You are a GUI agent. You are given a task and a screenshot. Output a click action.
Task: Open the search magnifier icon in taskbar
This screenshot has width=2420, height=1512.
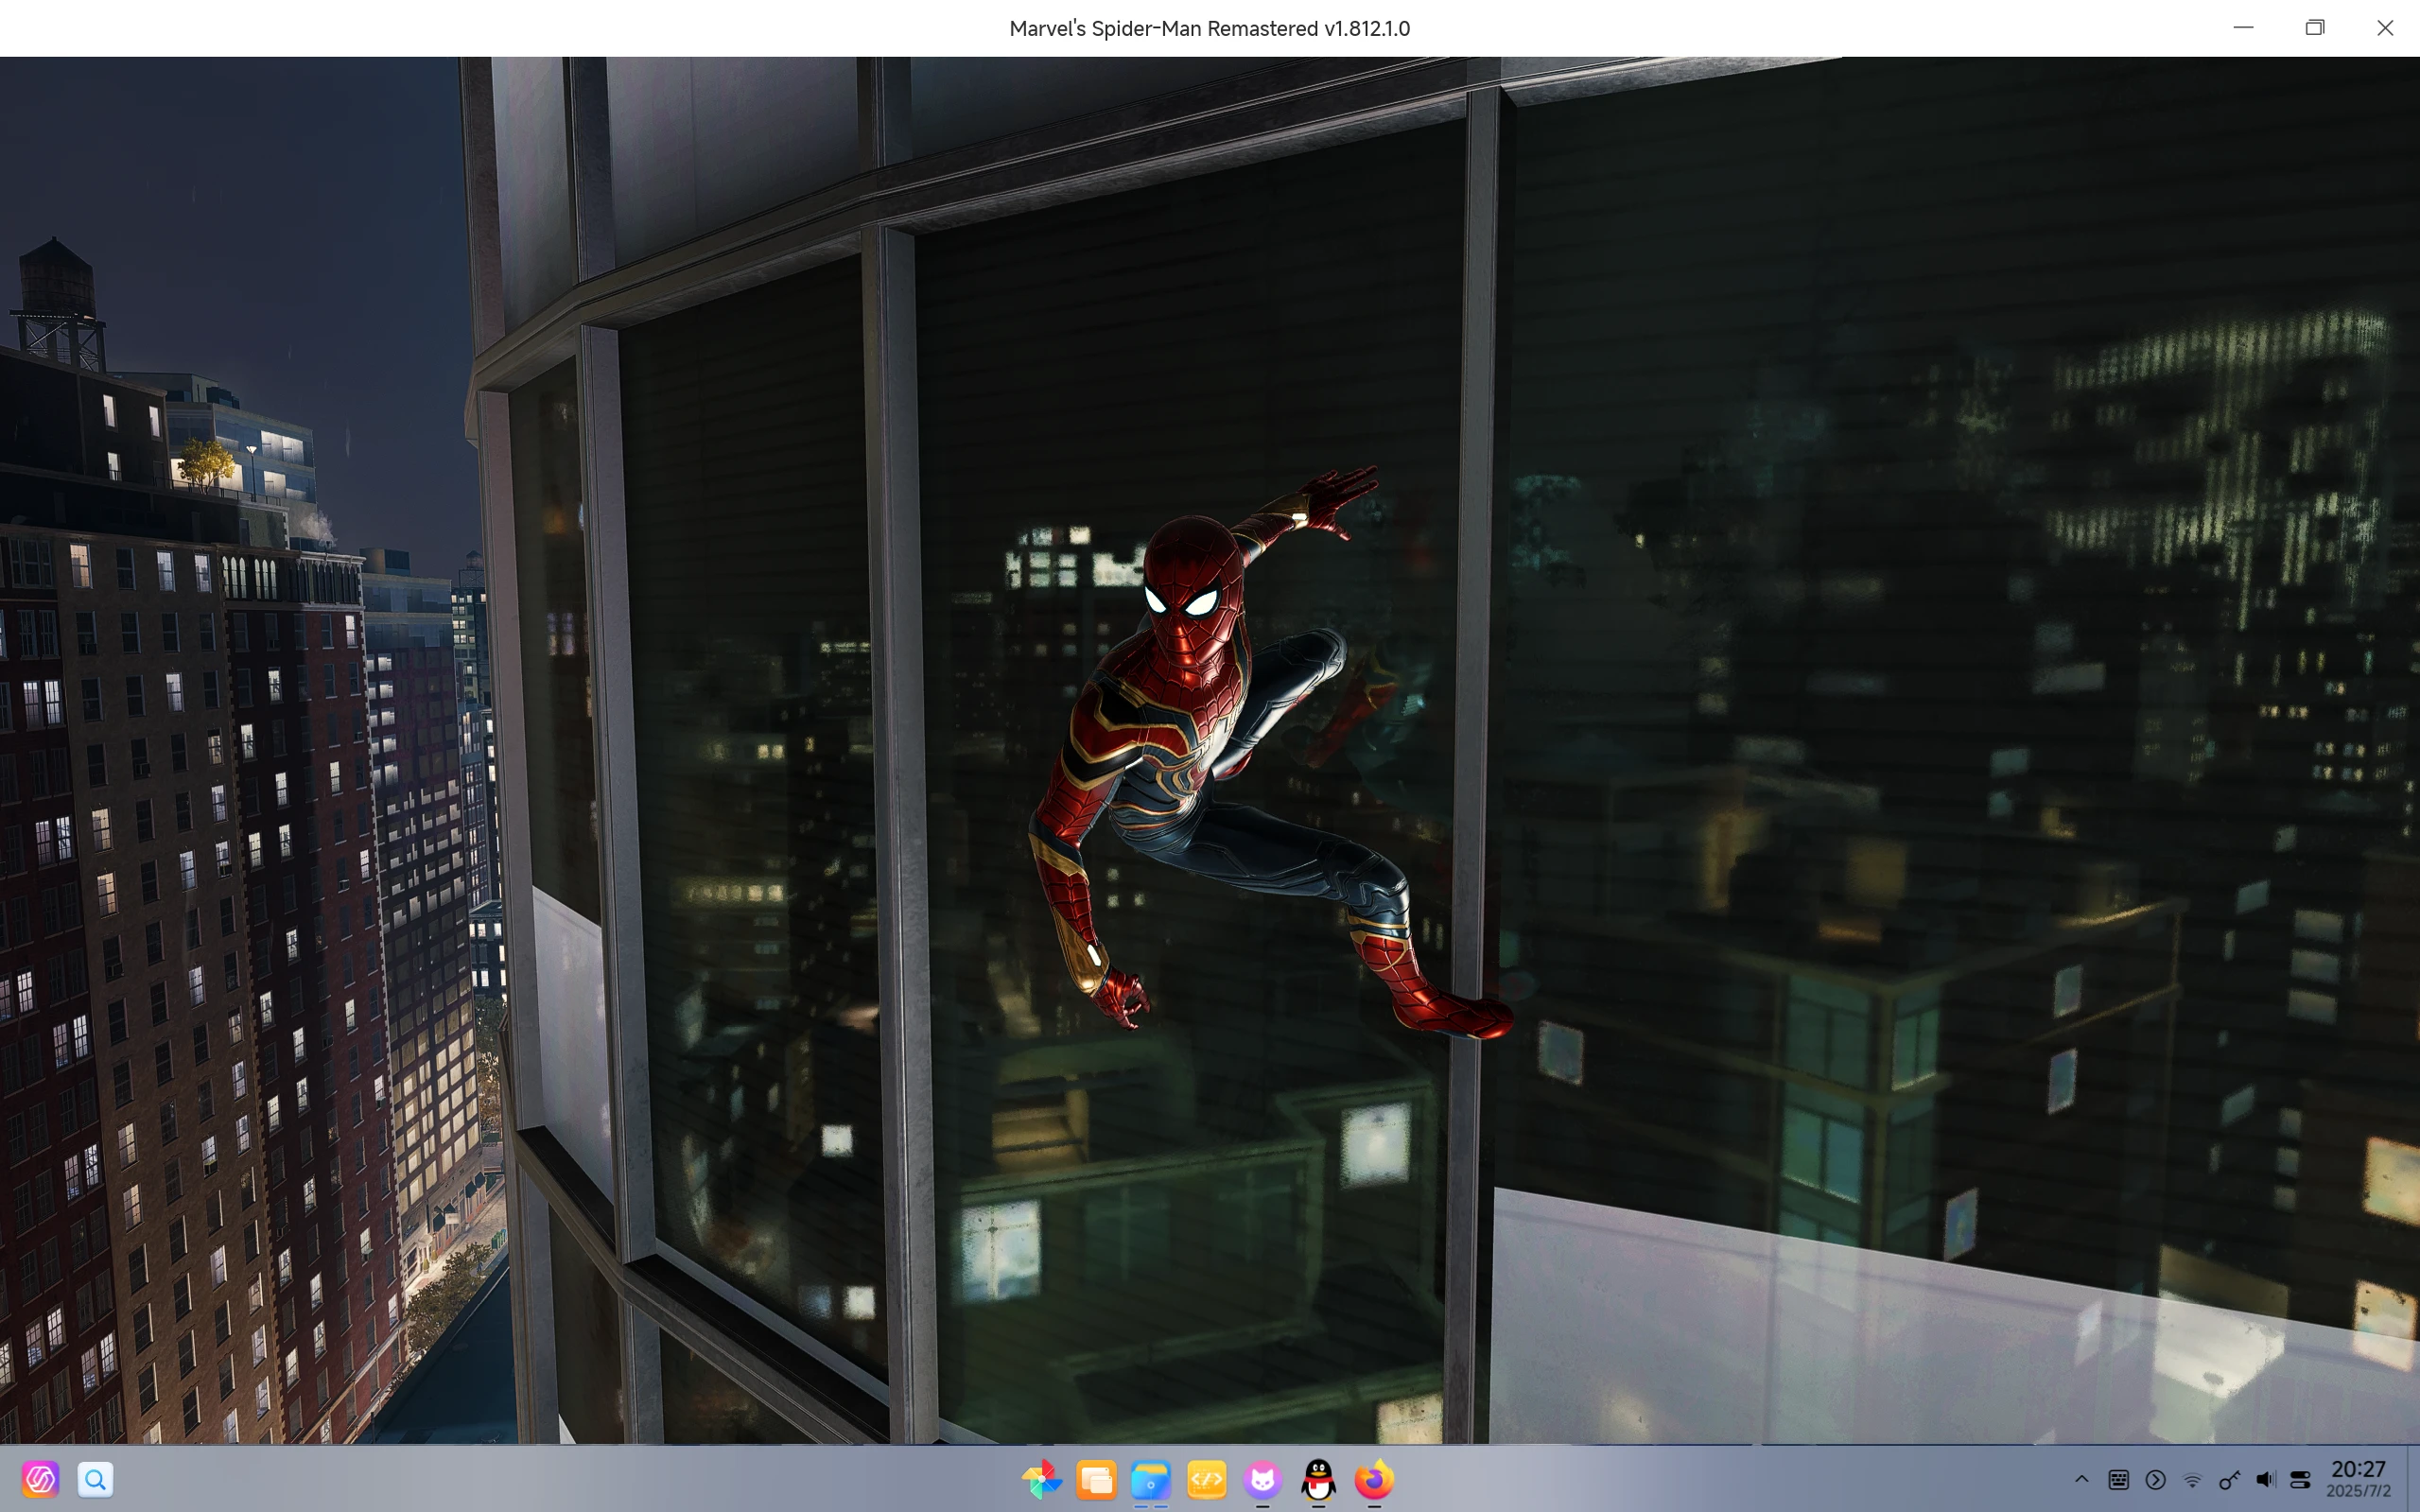pyautogui.click(x=96, y=1479)
